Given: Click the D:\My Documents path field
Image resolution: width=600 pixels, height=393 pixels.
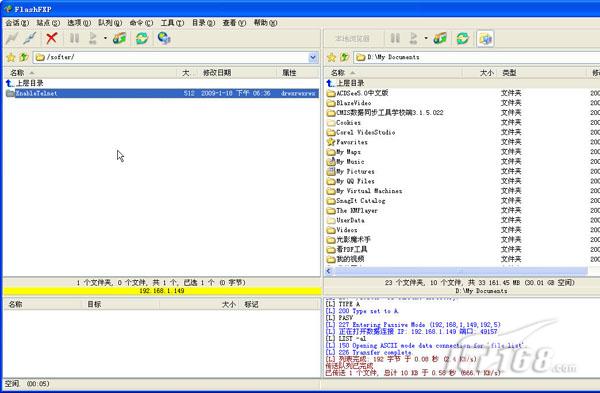Looking at the screenshot, I should [476, 57].
